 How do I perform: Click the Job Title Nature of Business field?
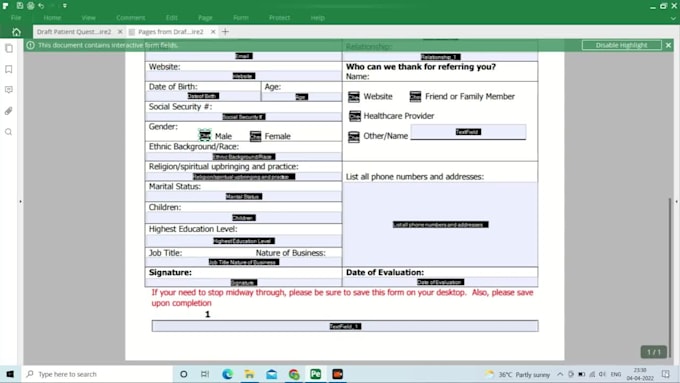243,262
